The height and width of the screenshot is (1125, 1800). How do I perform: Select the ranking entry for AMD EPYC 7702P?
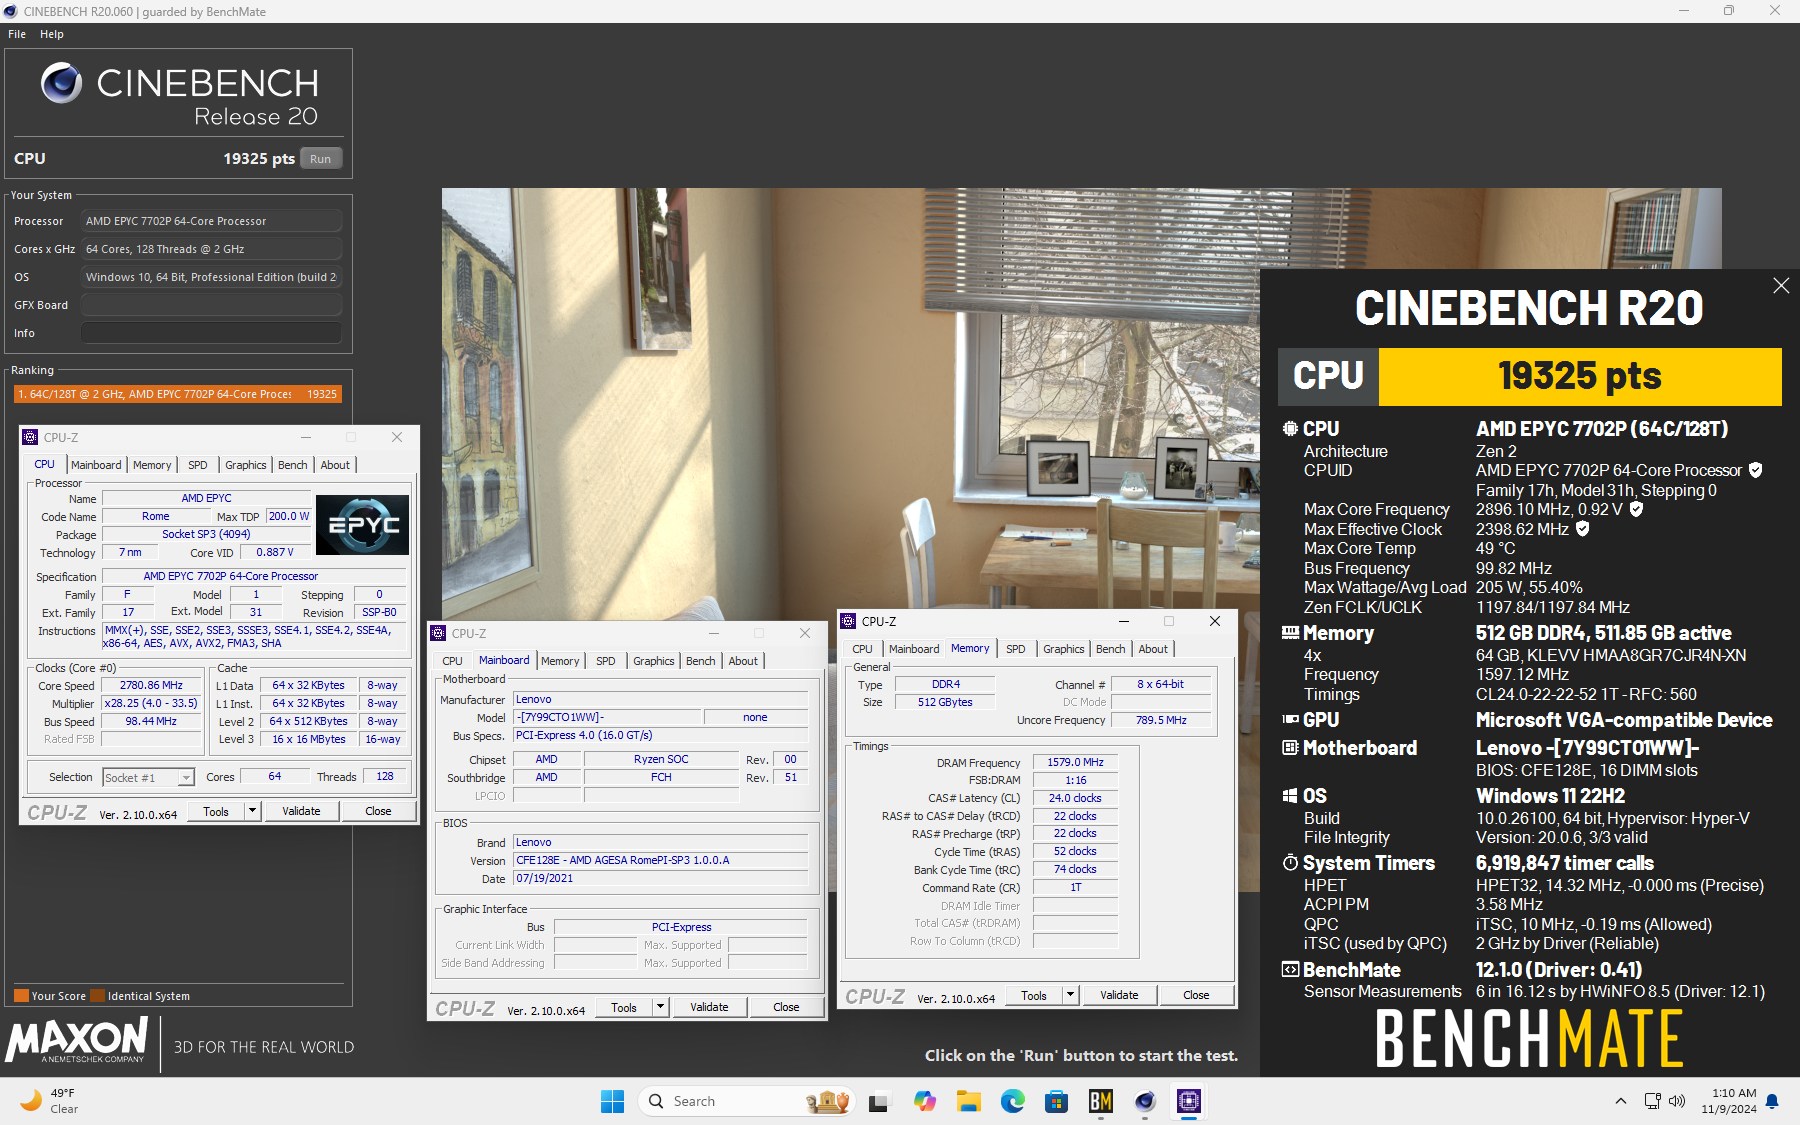point(178,394)
